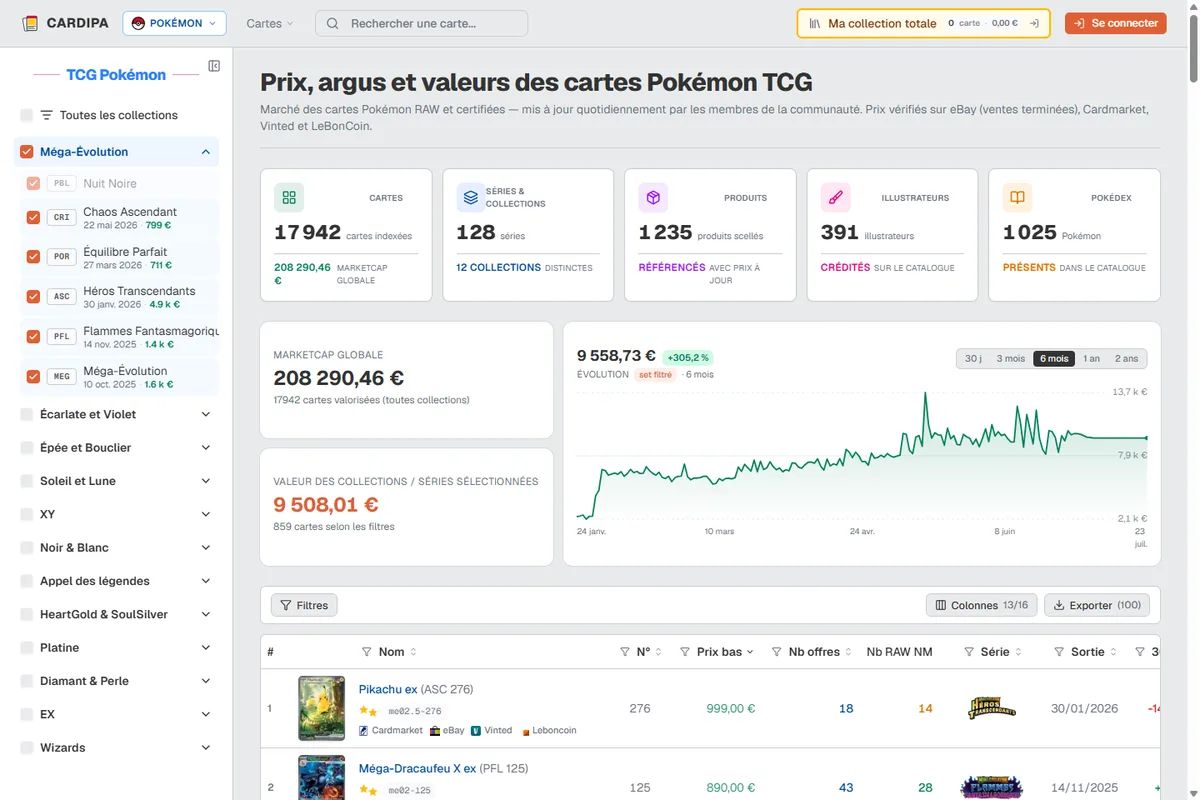Click filter icon on N° column
1200x800 pixels.
click(625, 652)
